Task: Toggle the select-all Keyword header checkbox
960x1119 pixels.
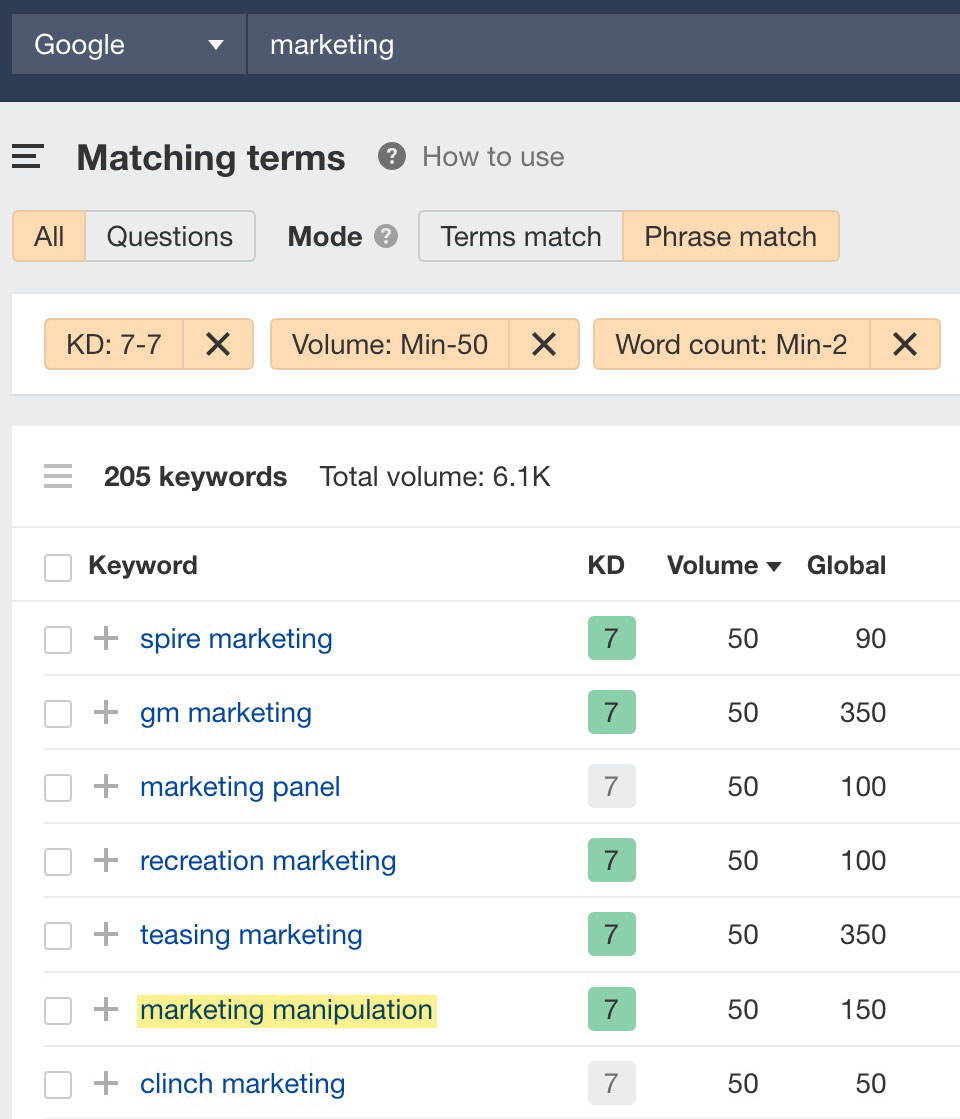Action: (58, 567)
